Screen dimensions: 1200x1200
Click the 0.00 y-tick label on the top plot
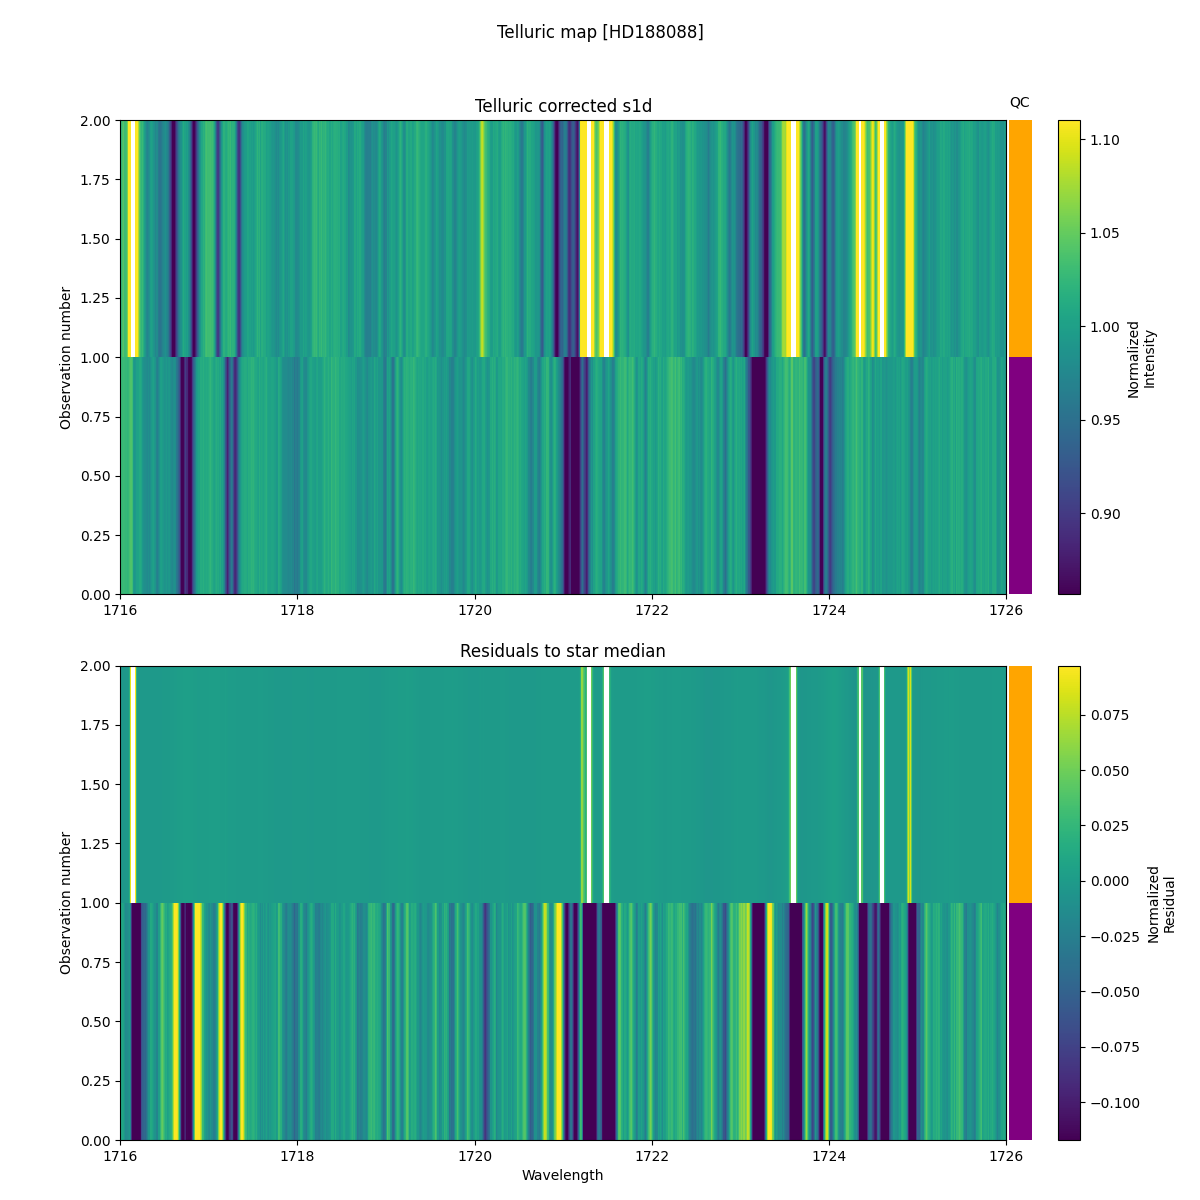(x=97, y=595)
